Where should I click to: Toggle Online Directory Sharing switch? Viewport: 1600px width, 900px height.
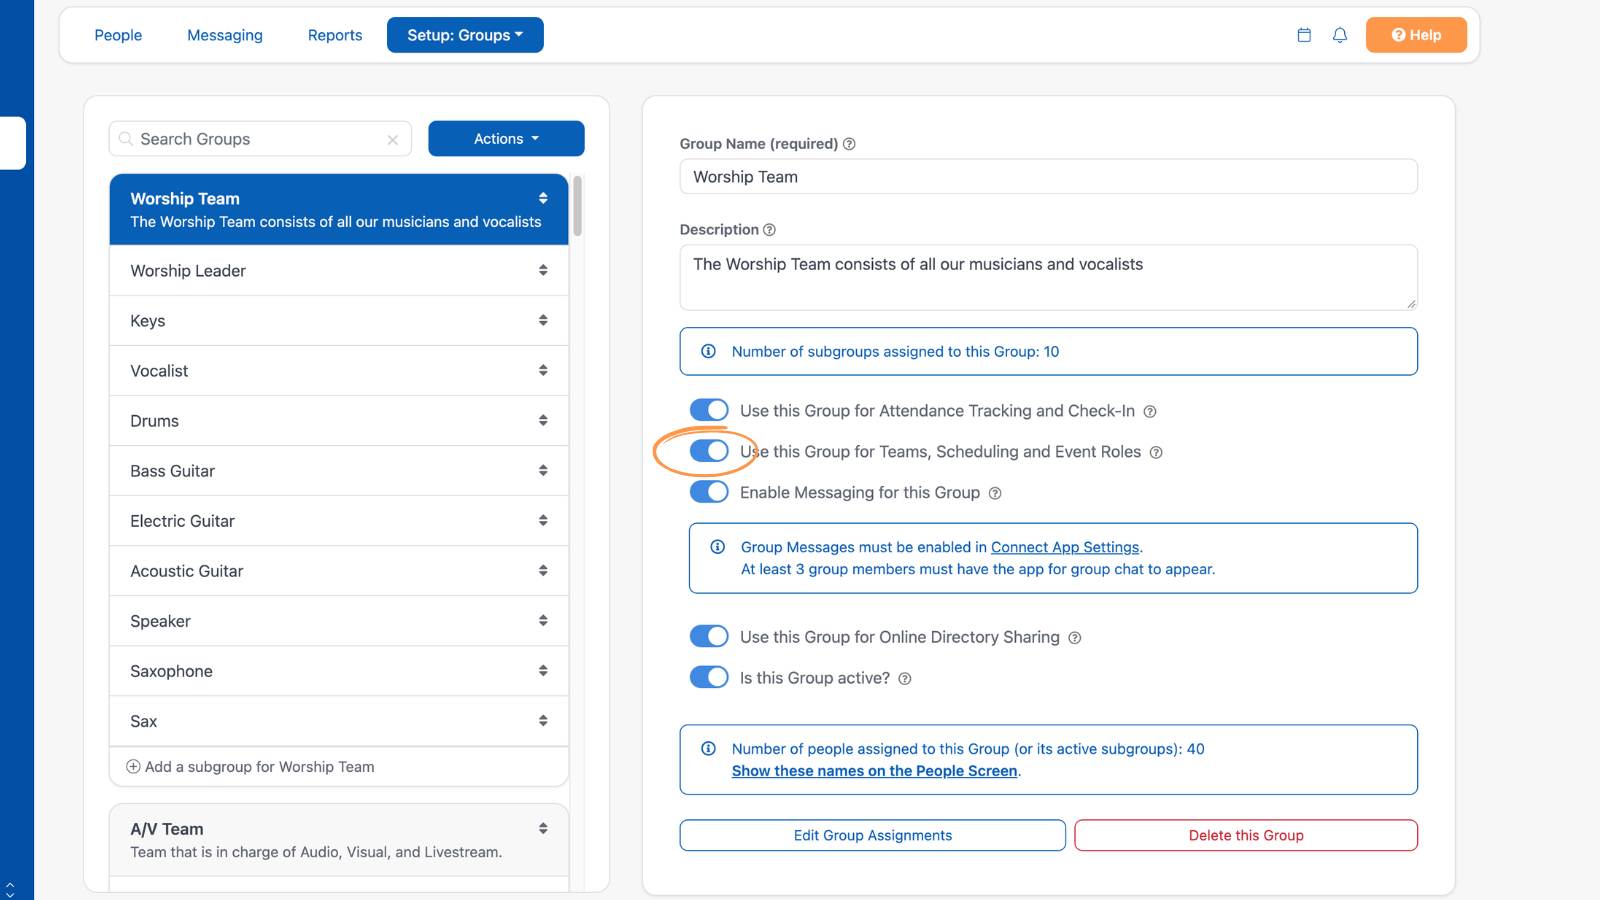[x=709, y=636]
